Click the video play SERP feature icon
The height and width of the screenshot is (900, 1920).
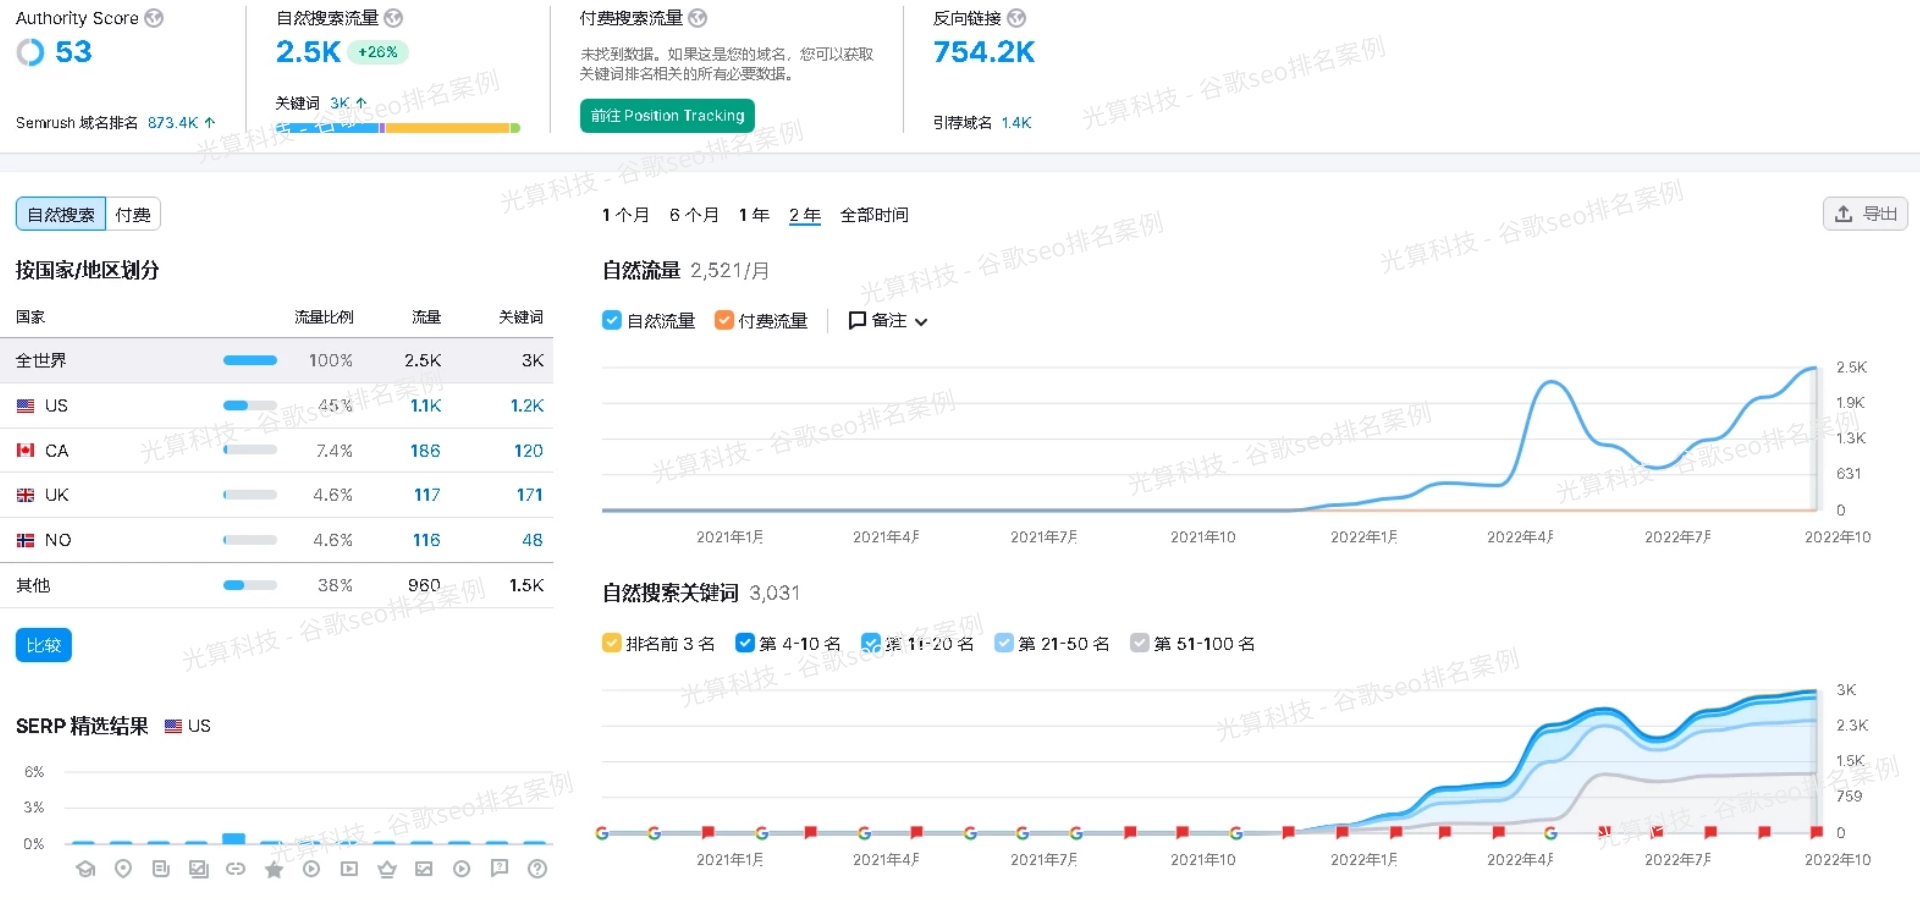pyautogui.click(x=311, y=869)
